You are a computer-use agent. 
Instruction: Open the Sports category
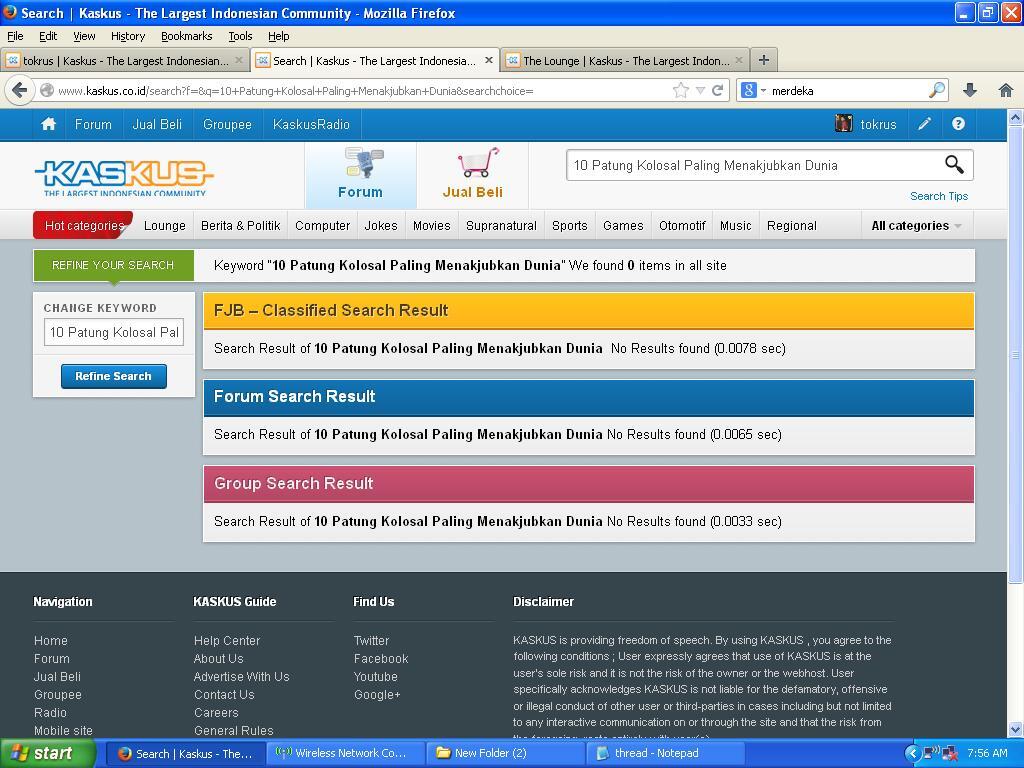click(569, 226)
